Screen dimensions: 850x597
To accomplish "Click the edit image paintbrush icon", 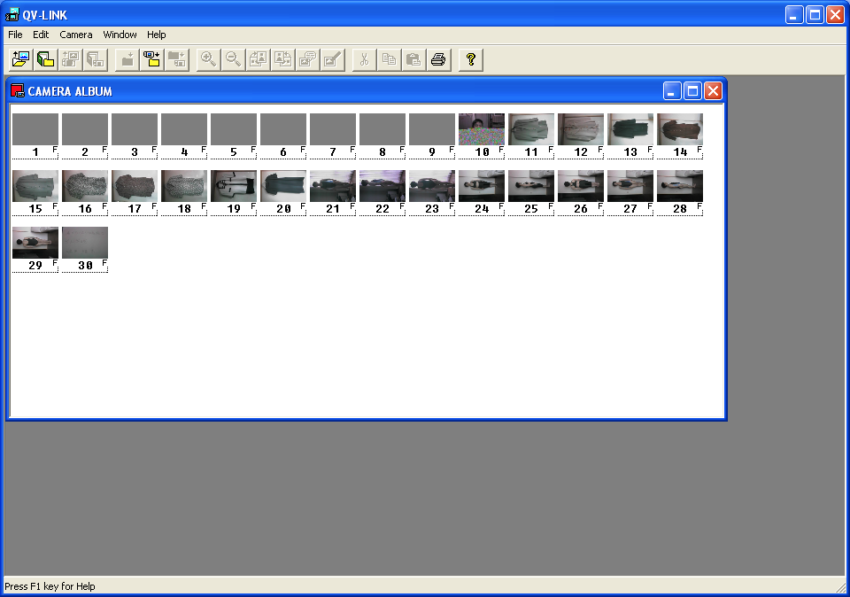I will pos(333,59).
